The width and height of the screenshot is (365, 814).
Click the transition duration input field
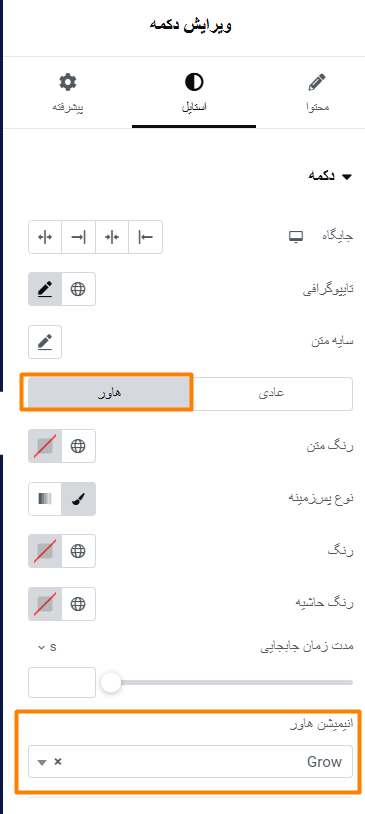click(62, 683)
